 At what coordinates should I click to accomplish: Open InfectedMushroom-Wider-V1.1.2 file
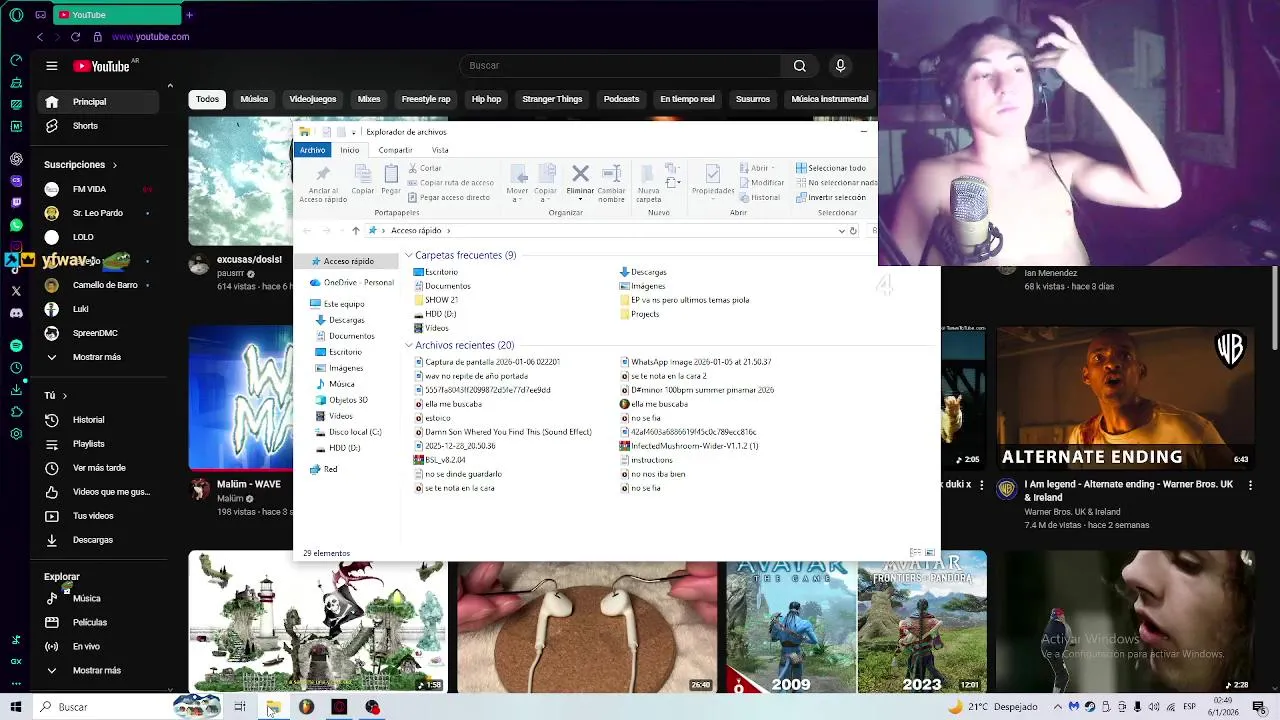tap(689, 446)
